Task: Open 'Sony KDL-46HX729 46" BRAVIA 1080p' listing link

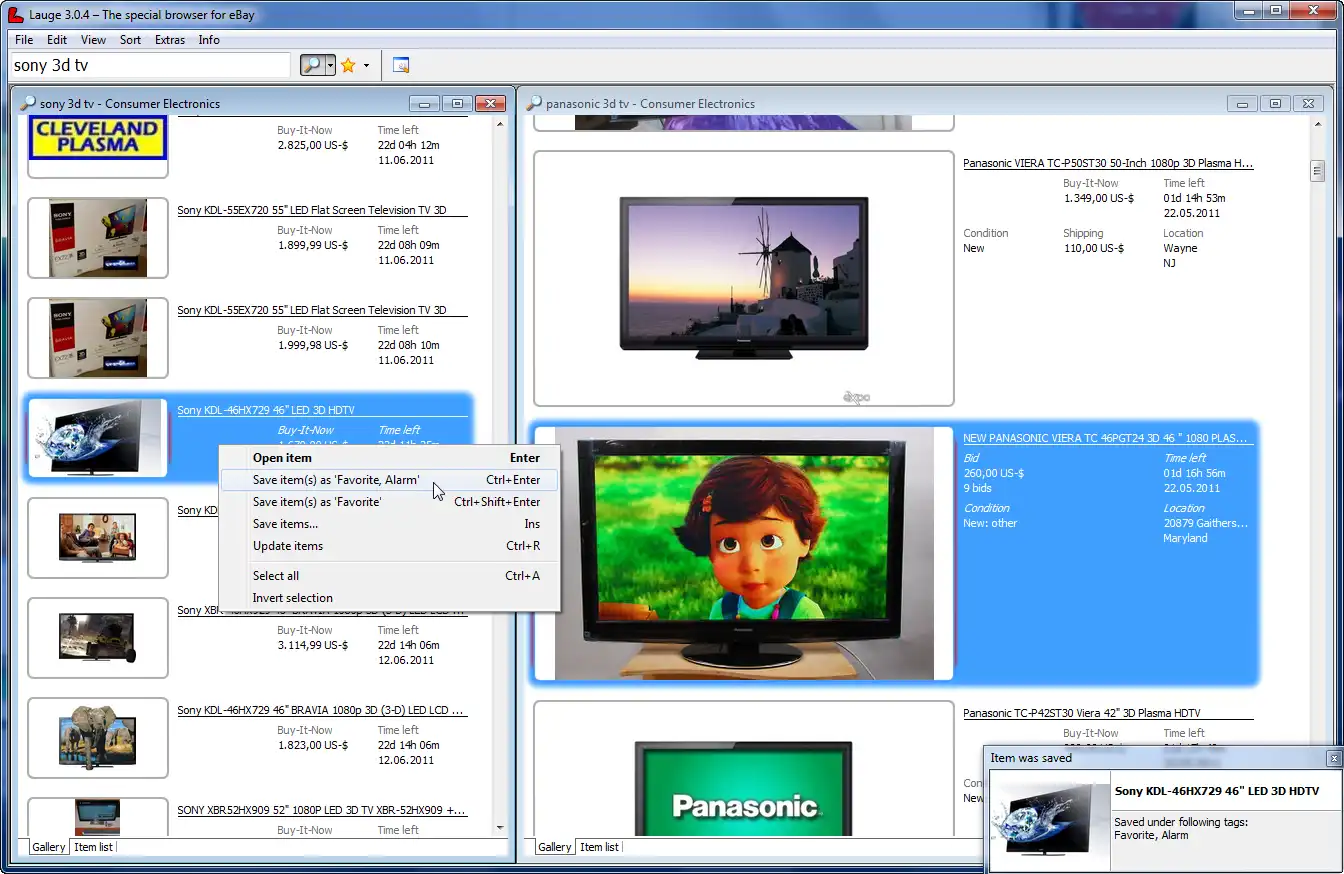Action: (322, 711)
